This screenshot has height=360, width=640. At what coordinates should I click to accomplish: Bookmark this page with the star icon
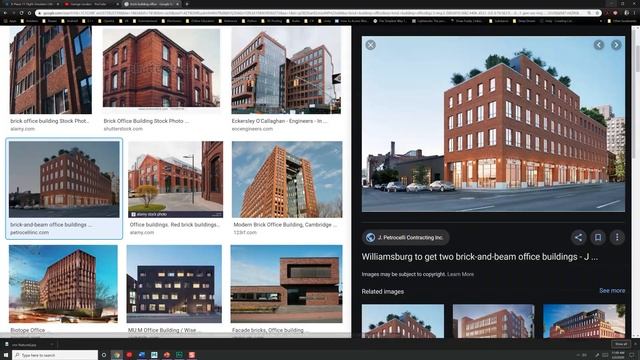(597, 13)
